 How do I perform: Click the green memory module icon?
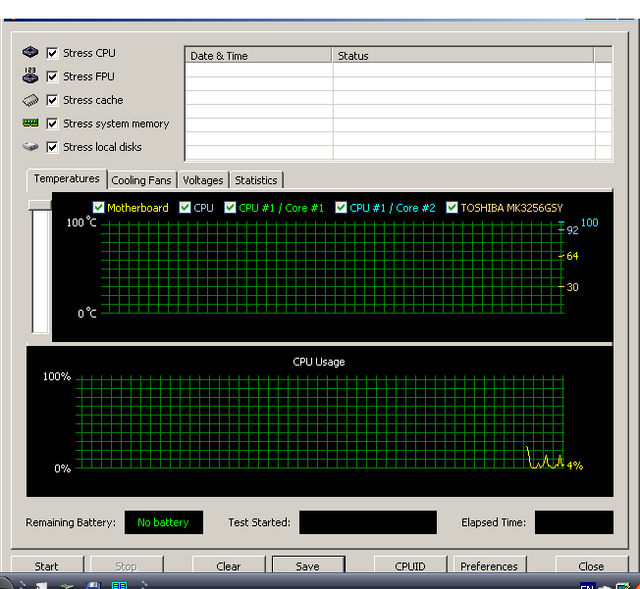pyautogui.click(x=30, y=123)
